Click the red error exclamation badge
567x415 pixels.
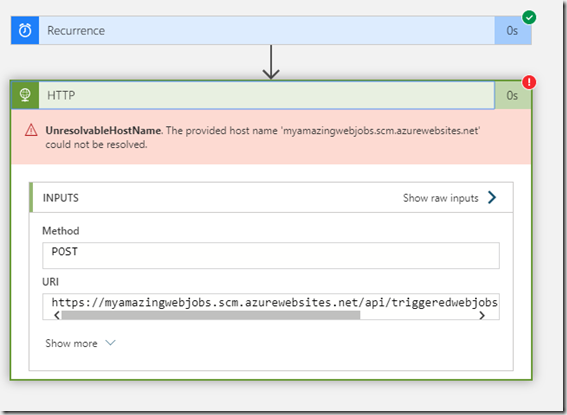pos(529,82)
